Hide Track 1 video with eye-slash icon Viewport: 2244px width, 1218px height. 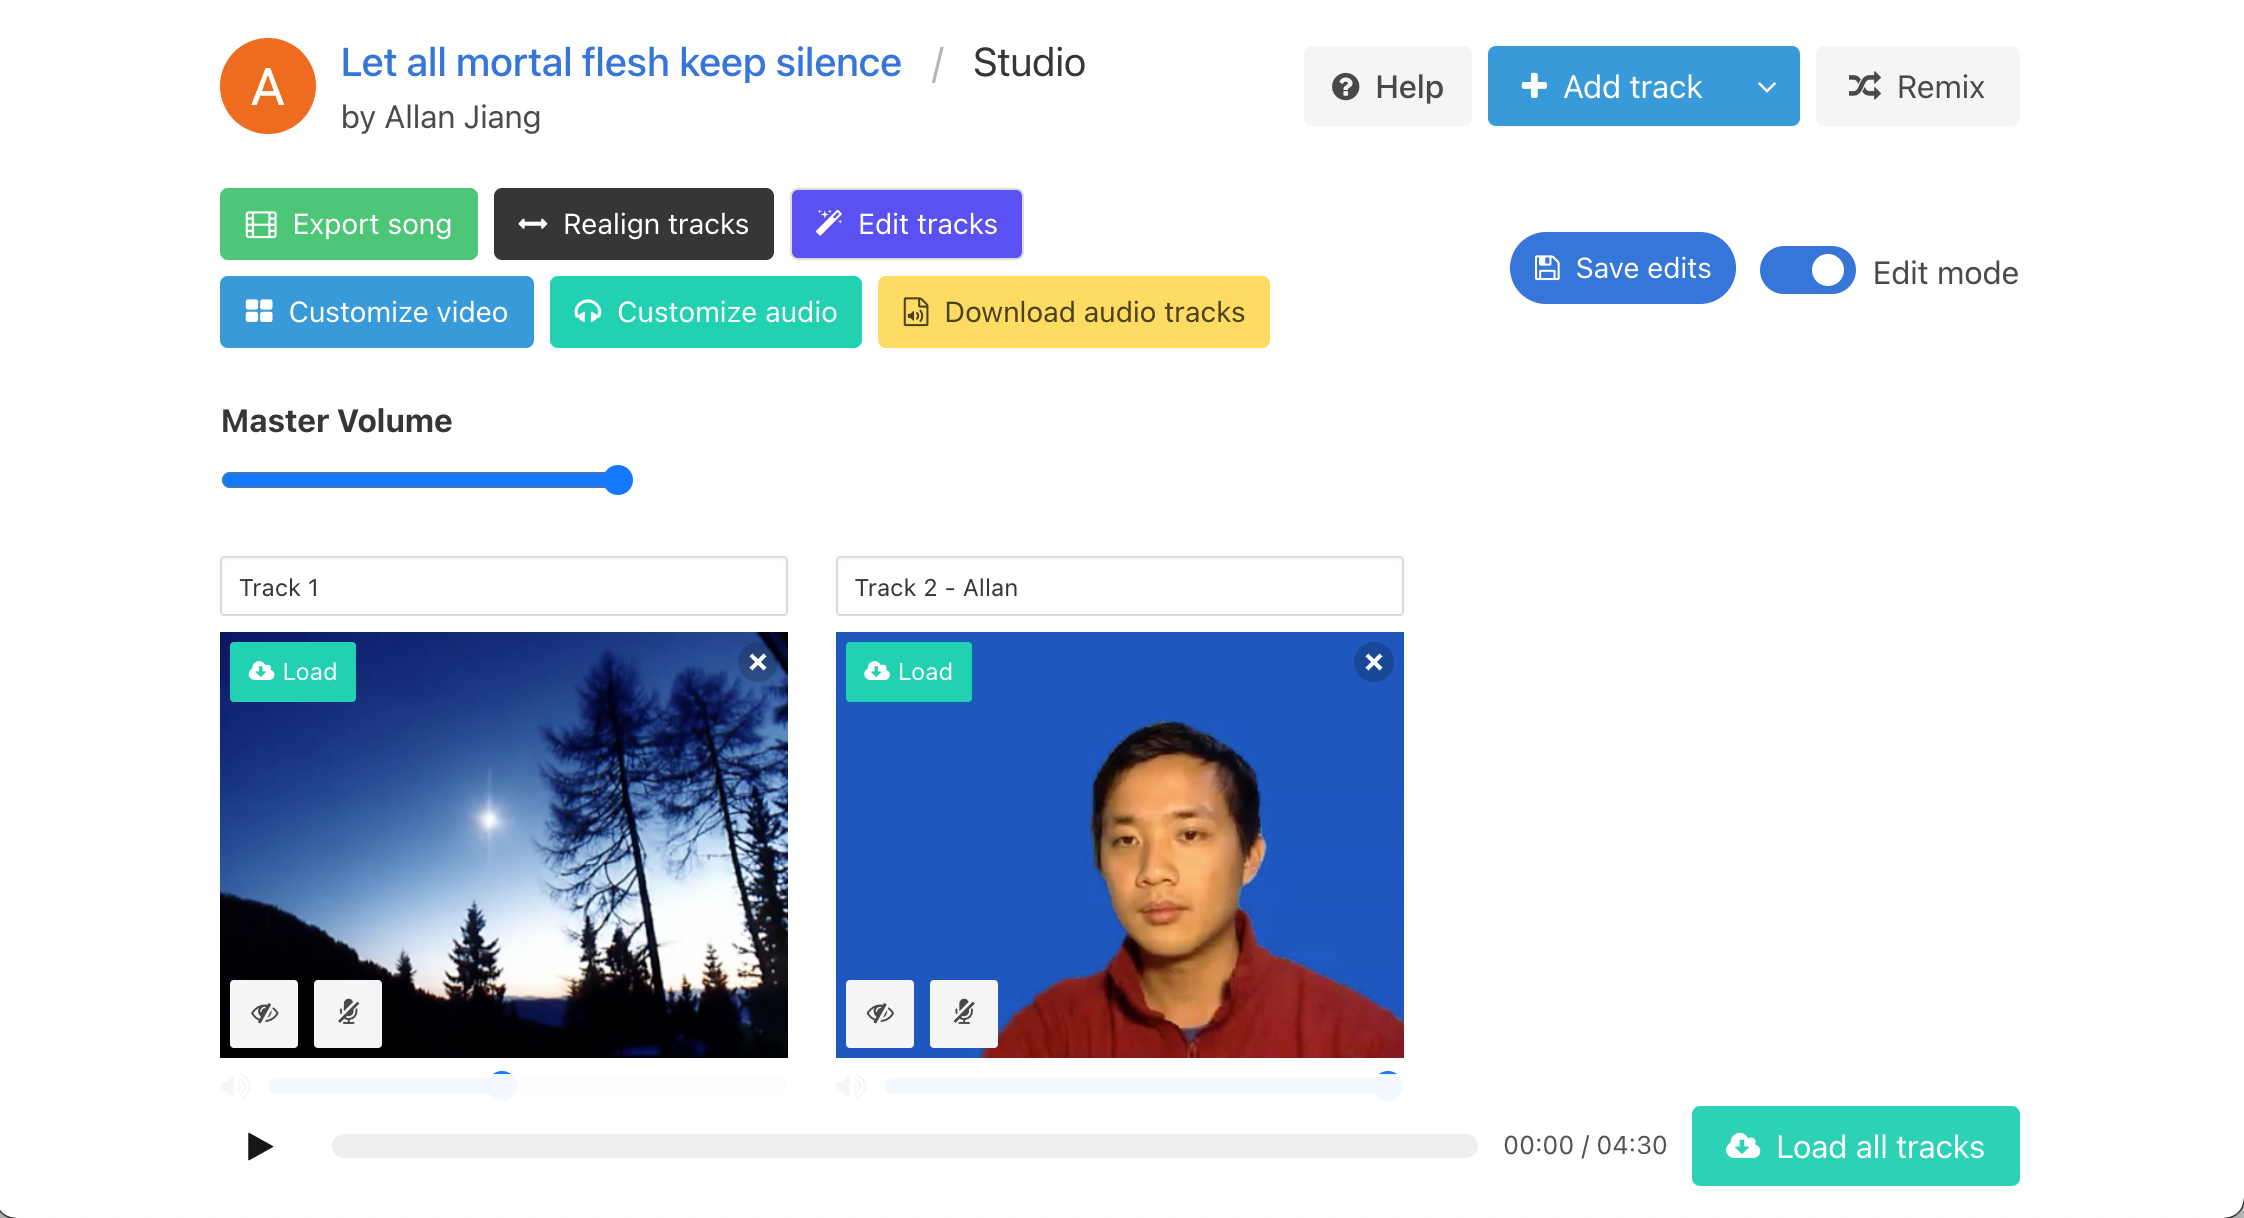click(x=264, y=1014)
